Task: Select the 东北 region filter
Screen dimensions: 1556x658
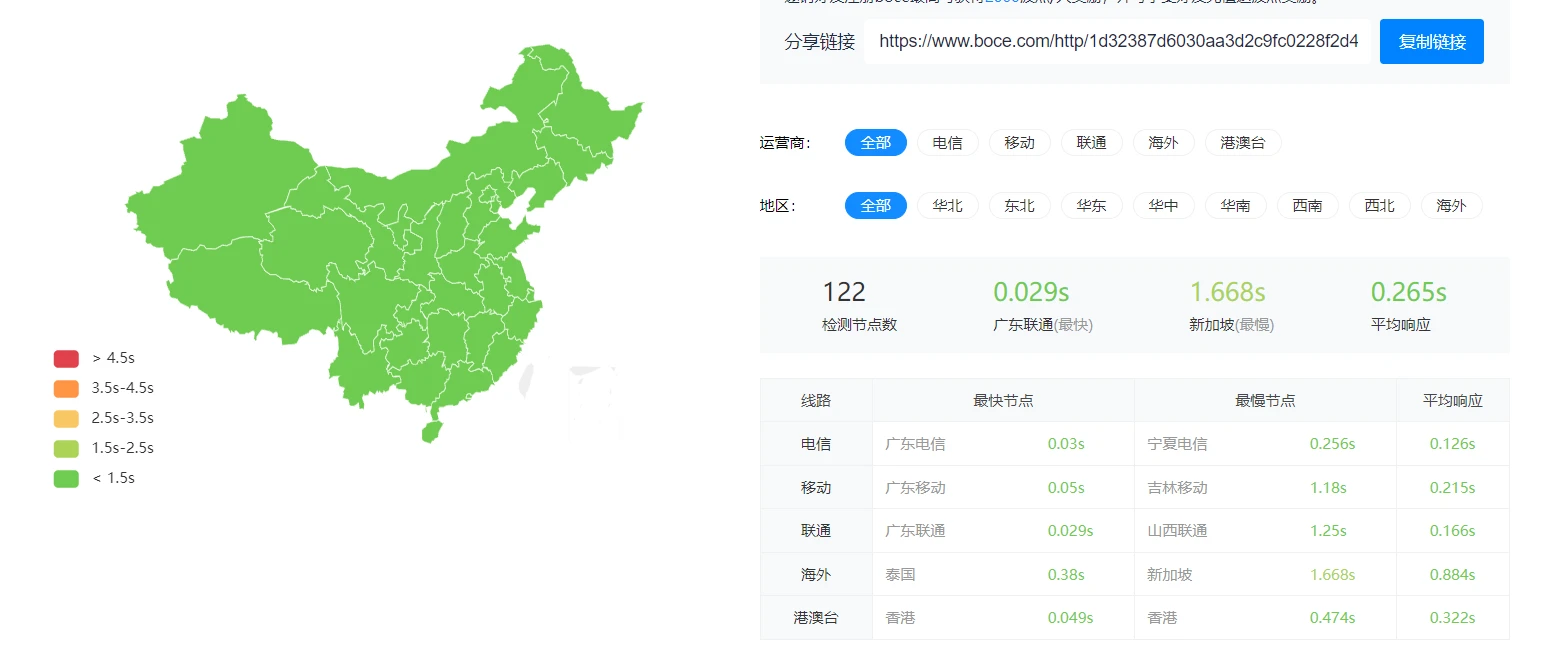Action: [x=1019, y=206]
